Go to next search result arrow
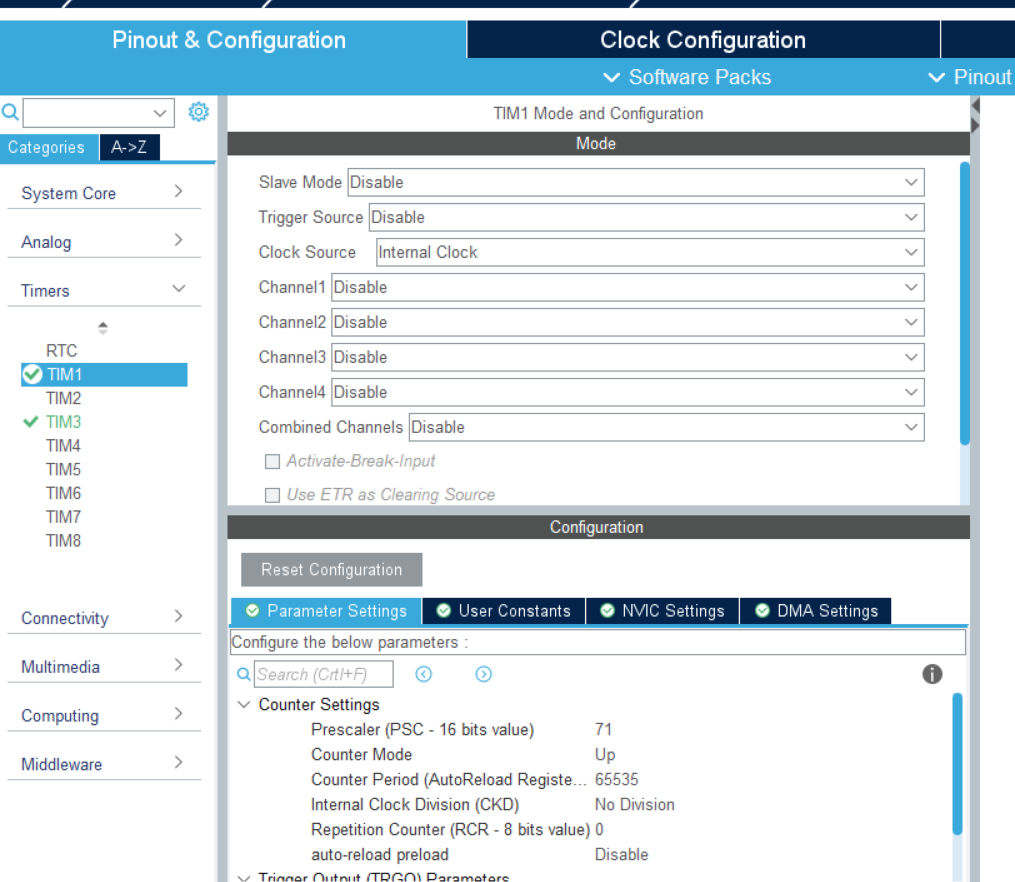Screen dimensions: 1015x882 click(x=483, y=674)
